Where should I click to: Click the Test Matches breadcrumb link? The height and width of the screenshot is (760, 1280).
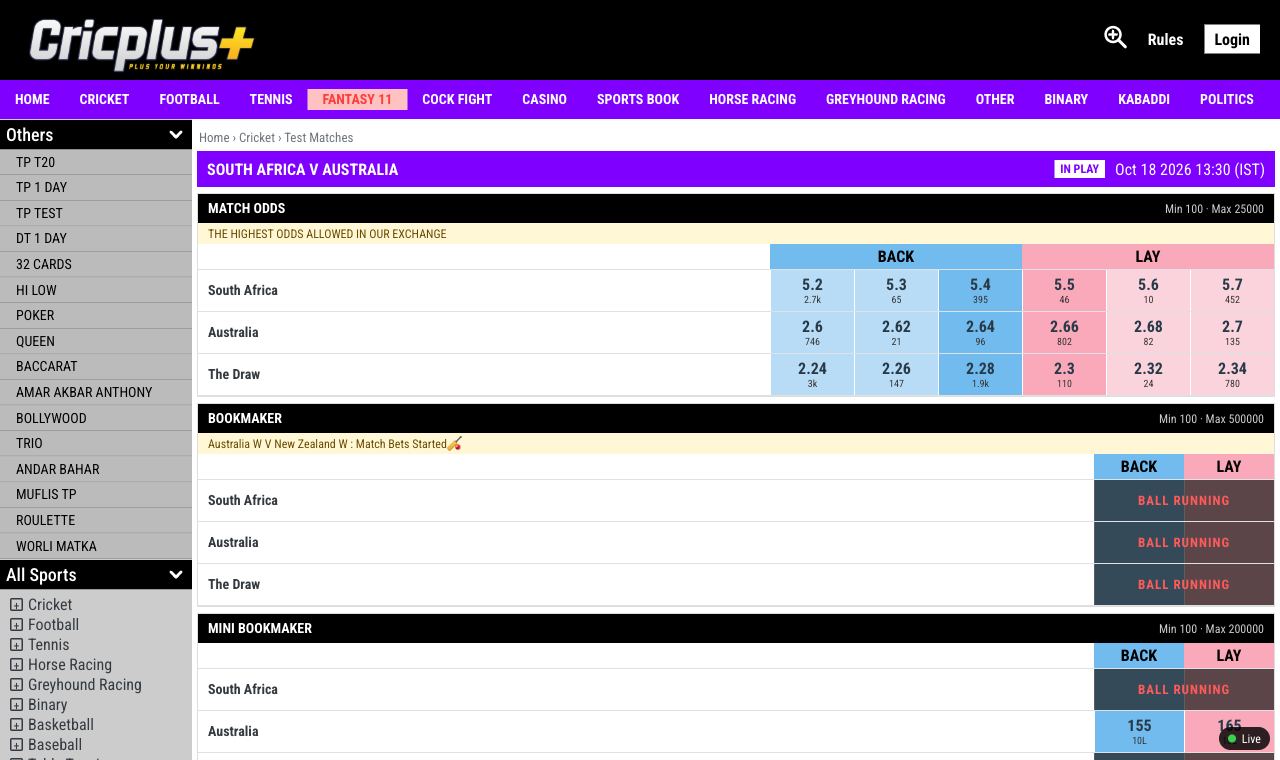click(318, 137)
